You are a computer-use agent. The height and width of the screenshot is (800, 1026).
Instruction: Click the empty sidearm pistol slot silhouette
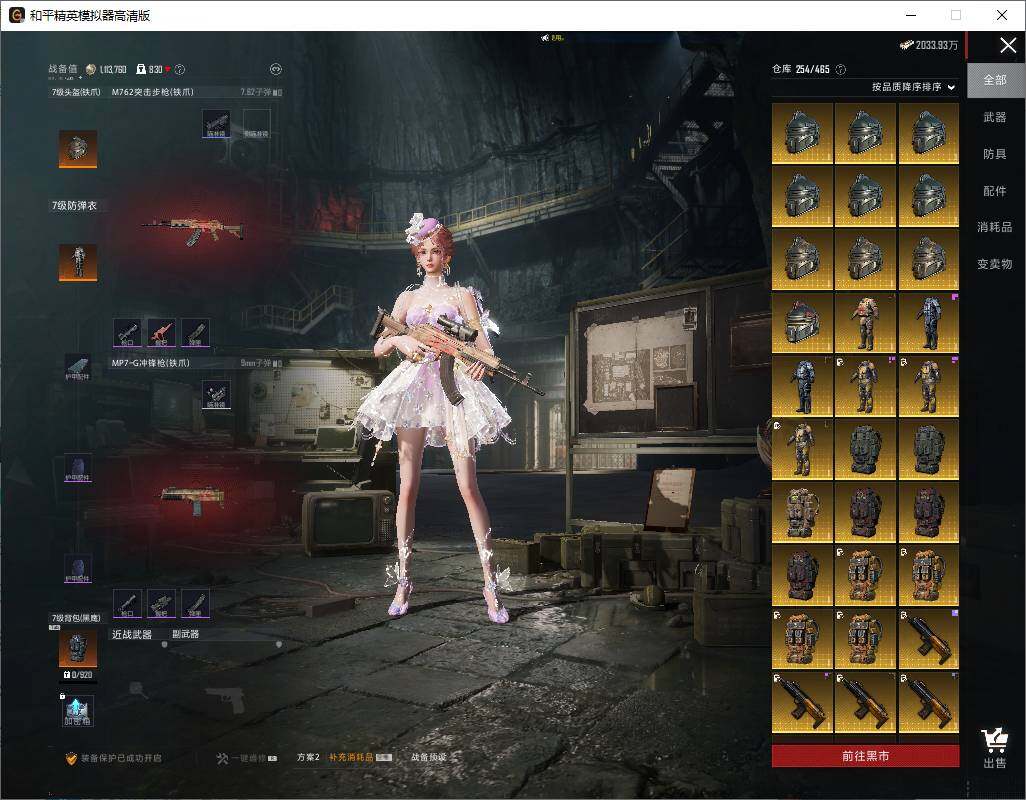pyautogui.click(x=226, y=701)
